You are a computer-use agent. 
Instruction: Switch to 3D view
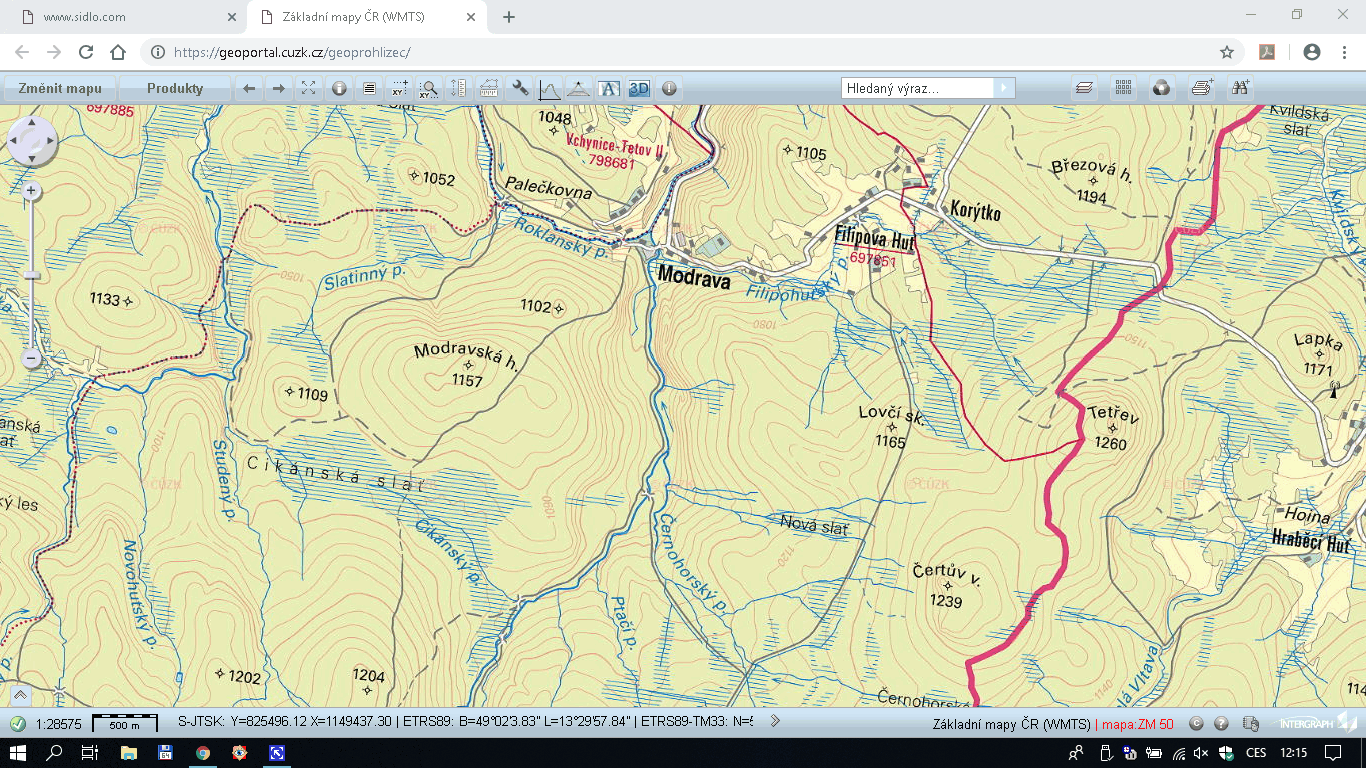[x=639, y=88]
